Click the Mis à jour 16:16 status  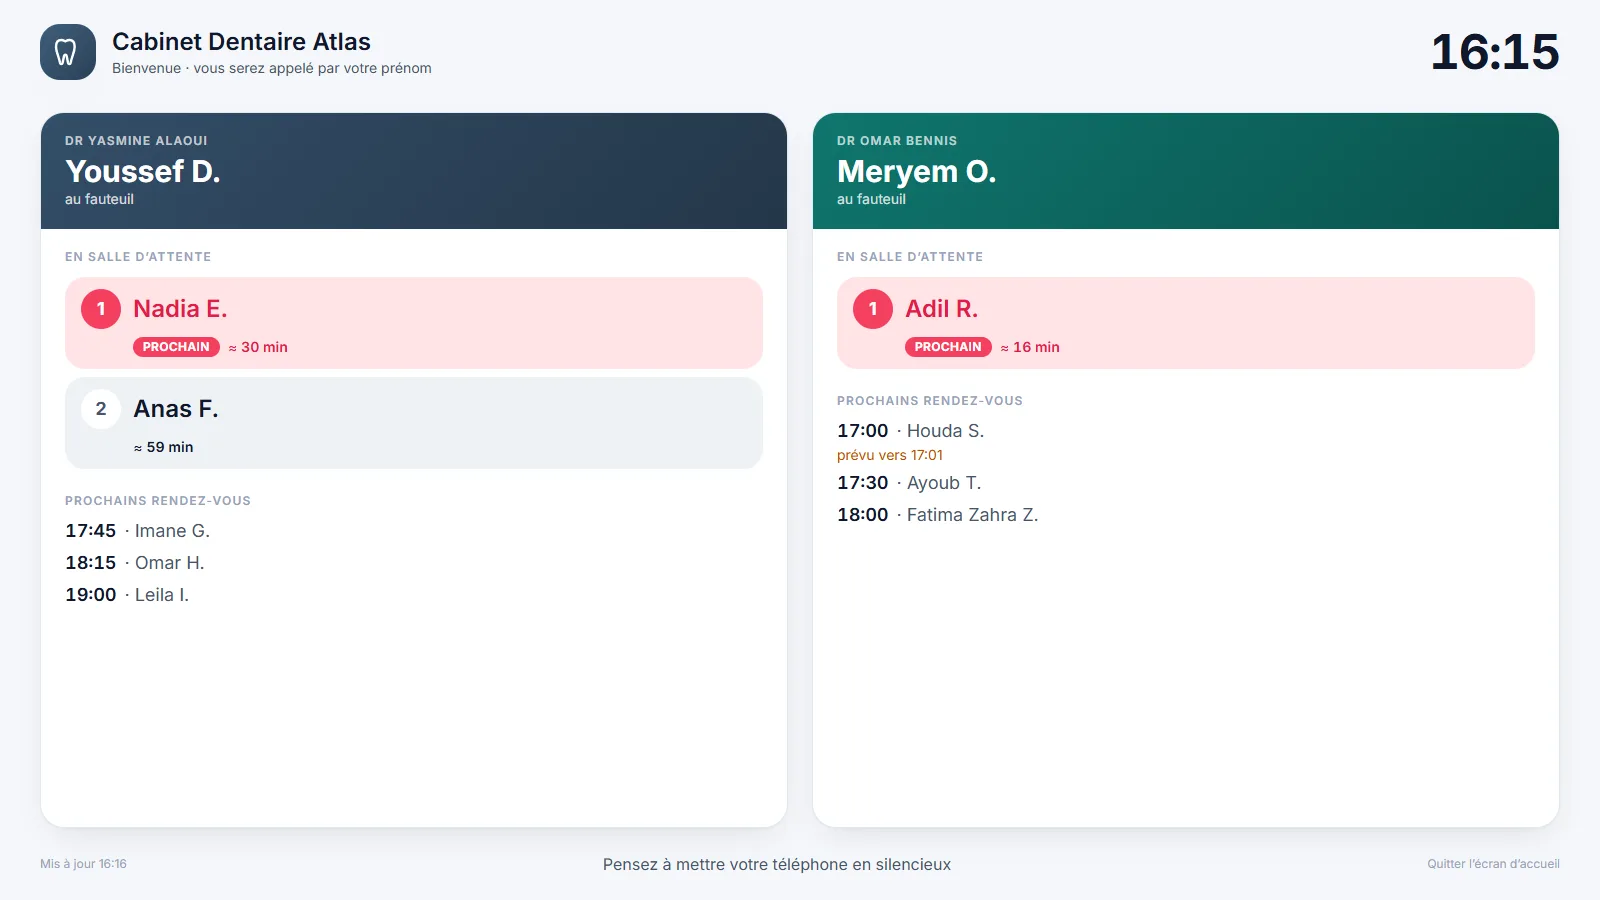[x=83, y=864]
